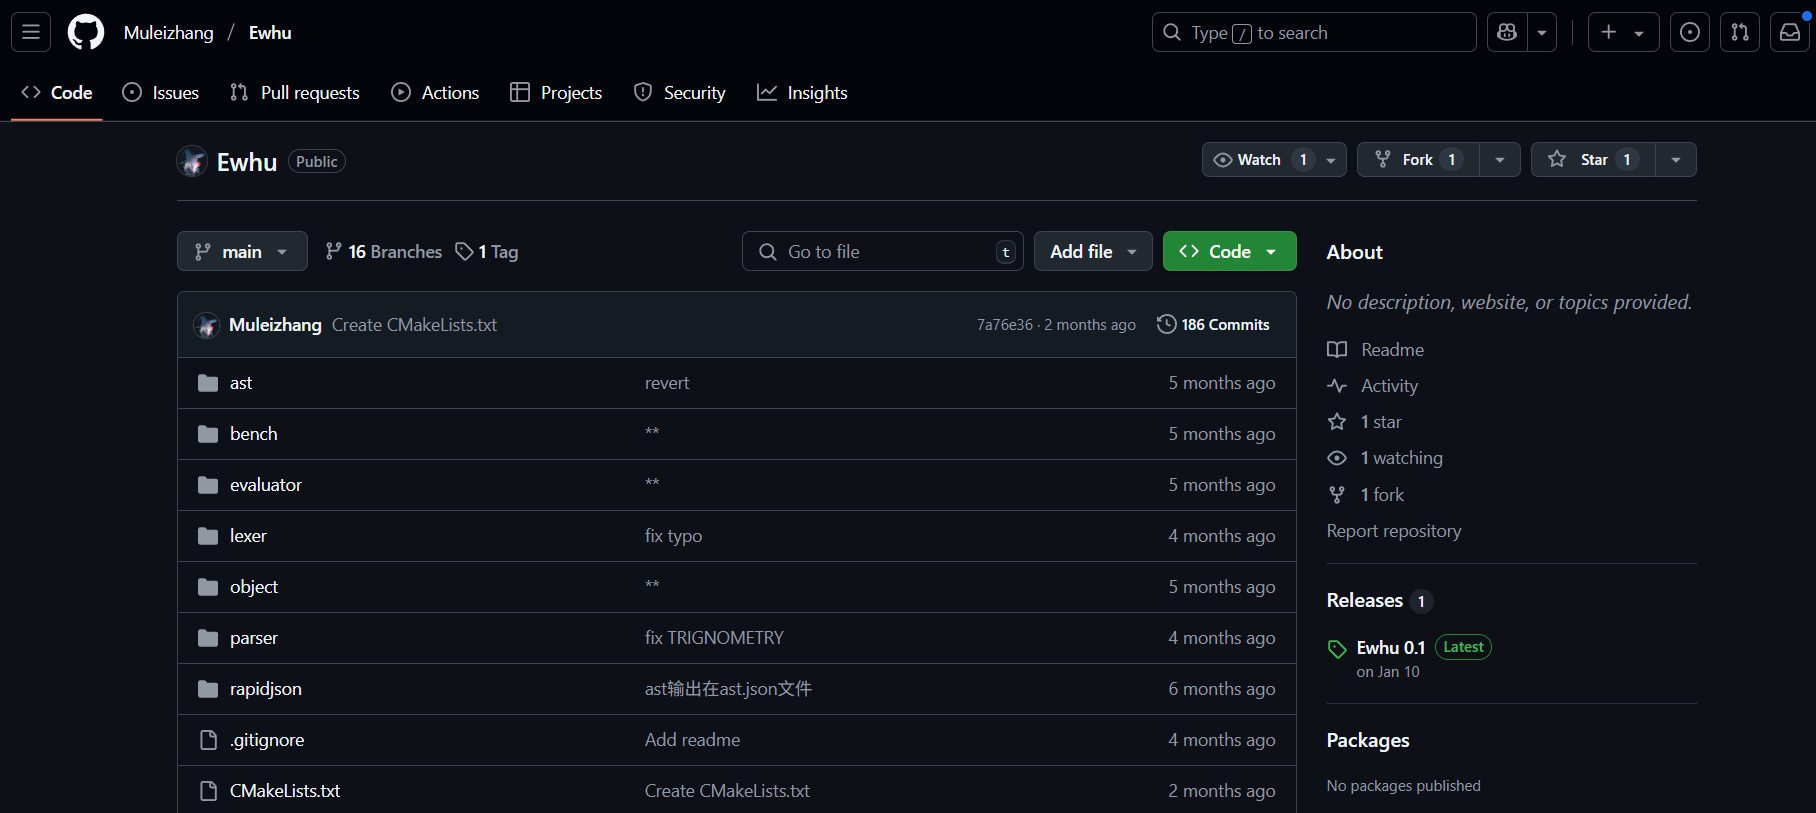Click the bench folder icon
Image resolution: width=1816 pixels, height=813 pixels.
point(208,434)
